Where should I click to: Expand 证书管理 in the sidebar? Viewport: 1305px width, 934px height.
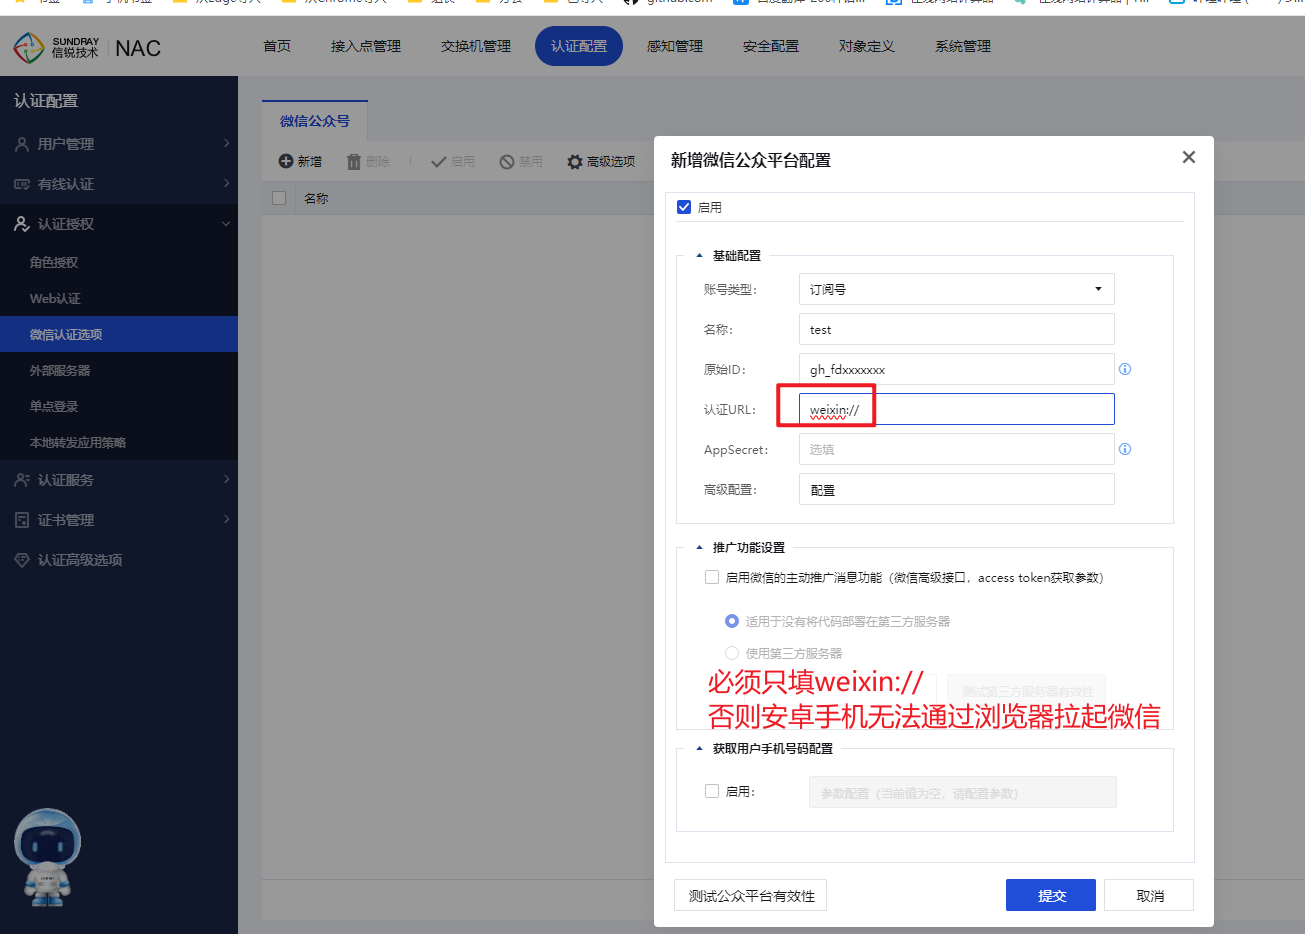click(119, 520)
